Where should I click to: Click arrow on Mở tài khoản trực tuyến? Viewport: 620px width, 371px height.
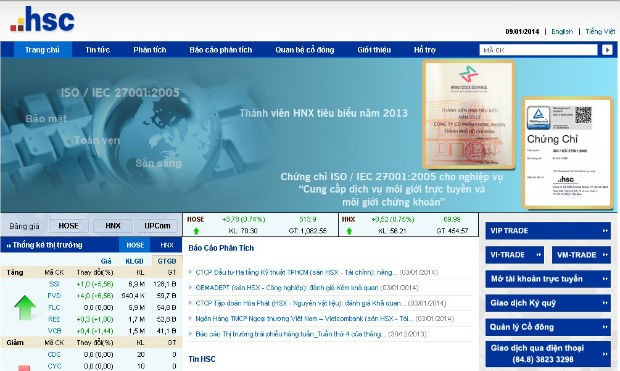[605, 279]
